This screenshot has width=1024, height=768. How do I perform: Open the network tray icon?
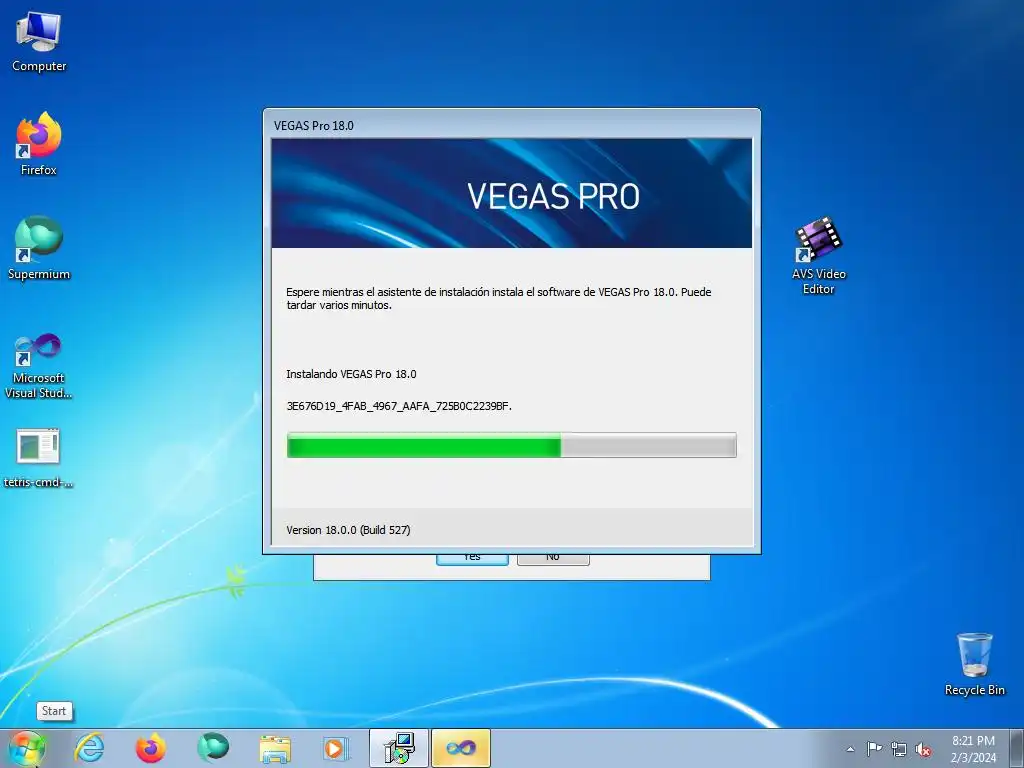tap(899, 750)
